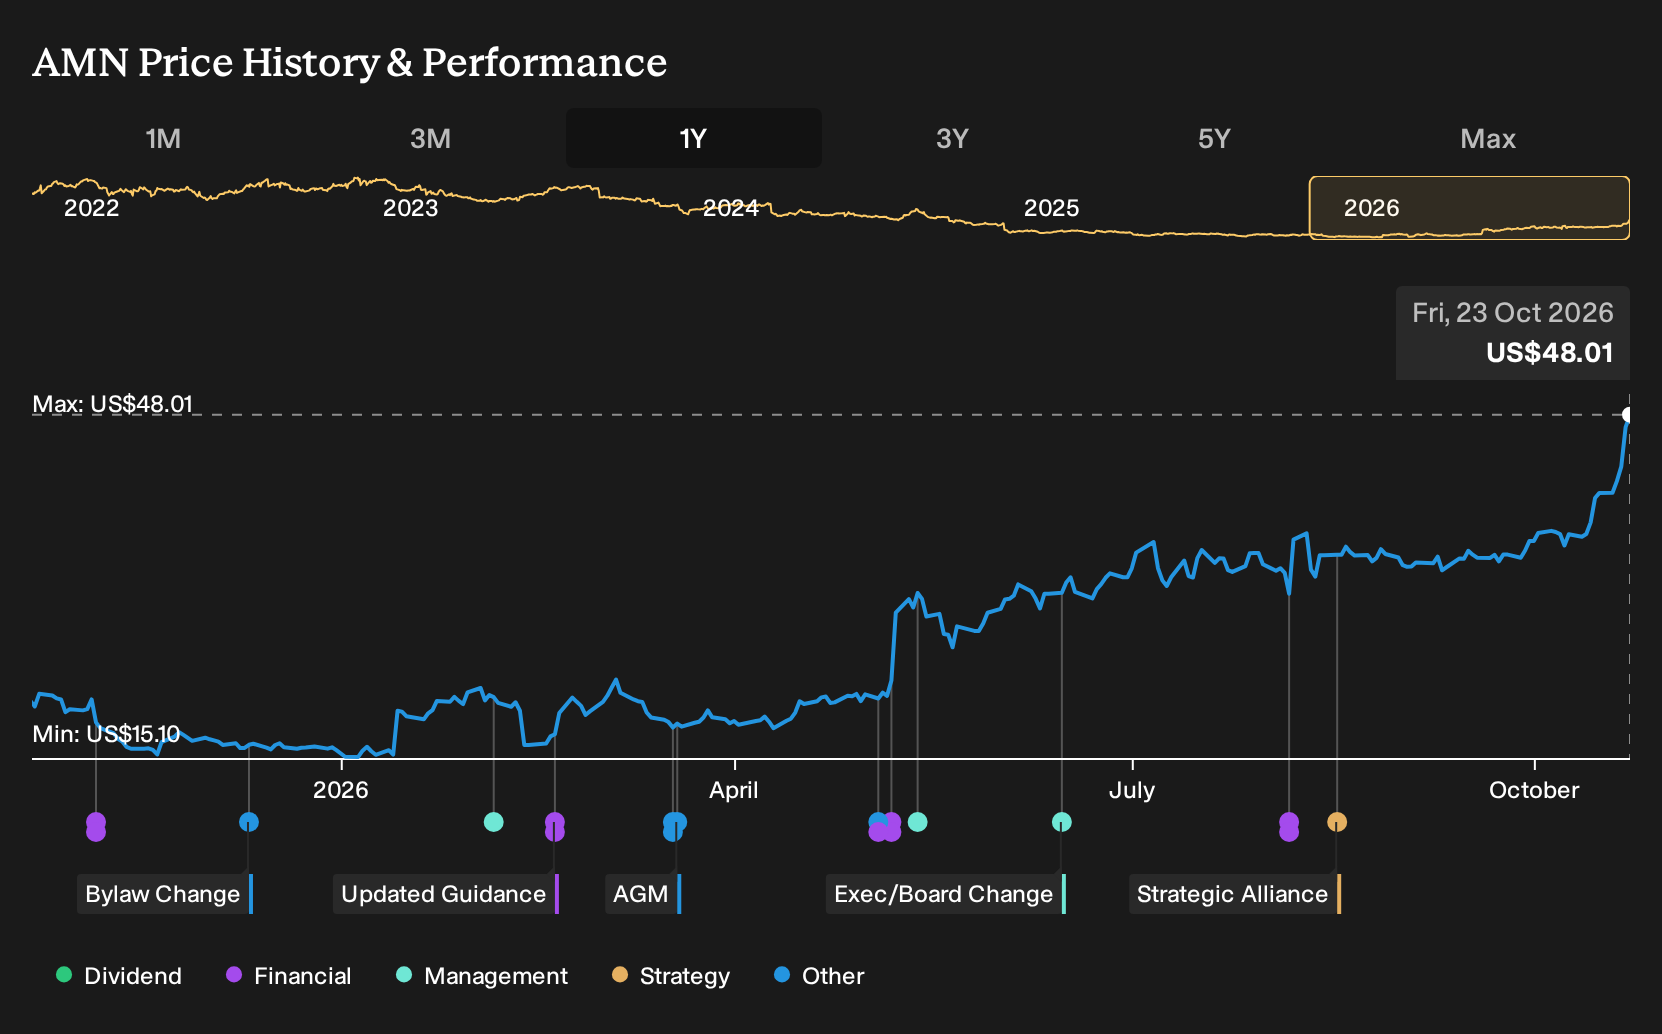1662x1034 pixels.
Task: Click the Max: US$48.01 label
Action: coord(112,404)
